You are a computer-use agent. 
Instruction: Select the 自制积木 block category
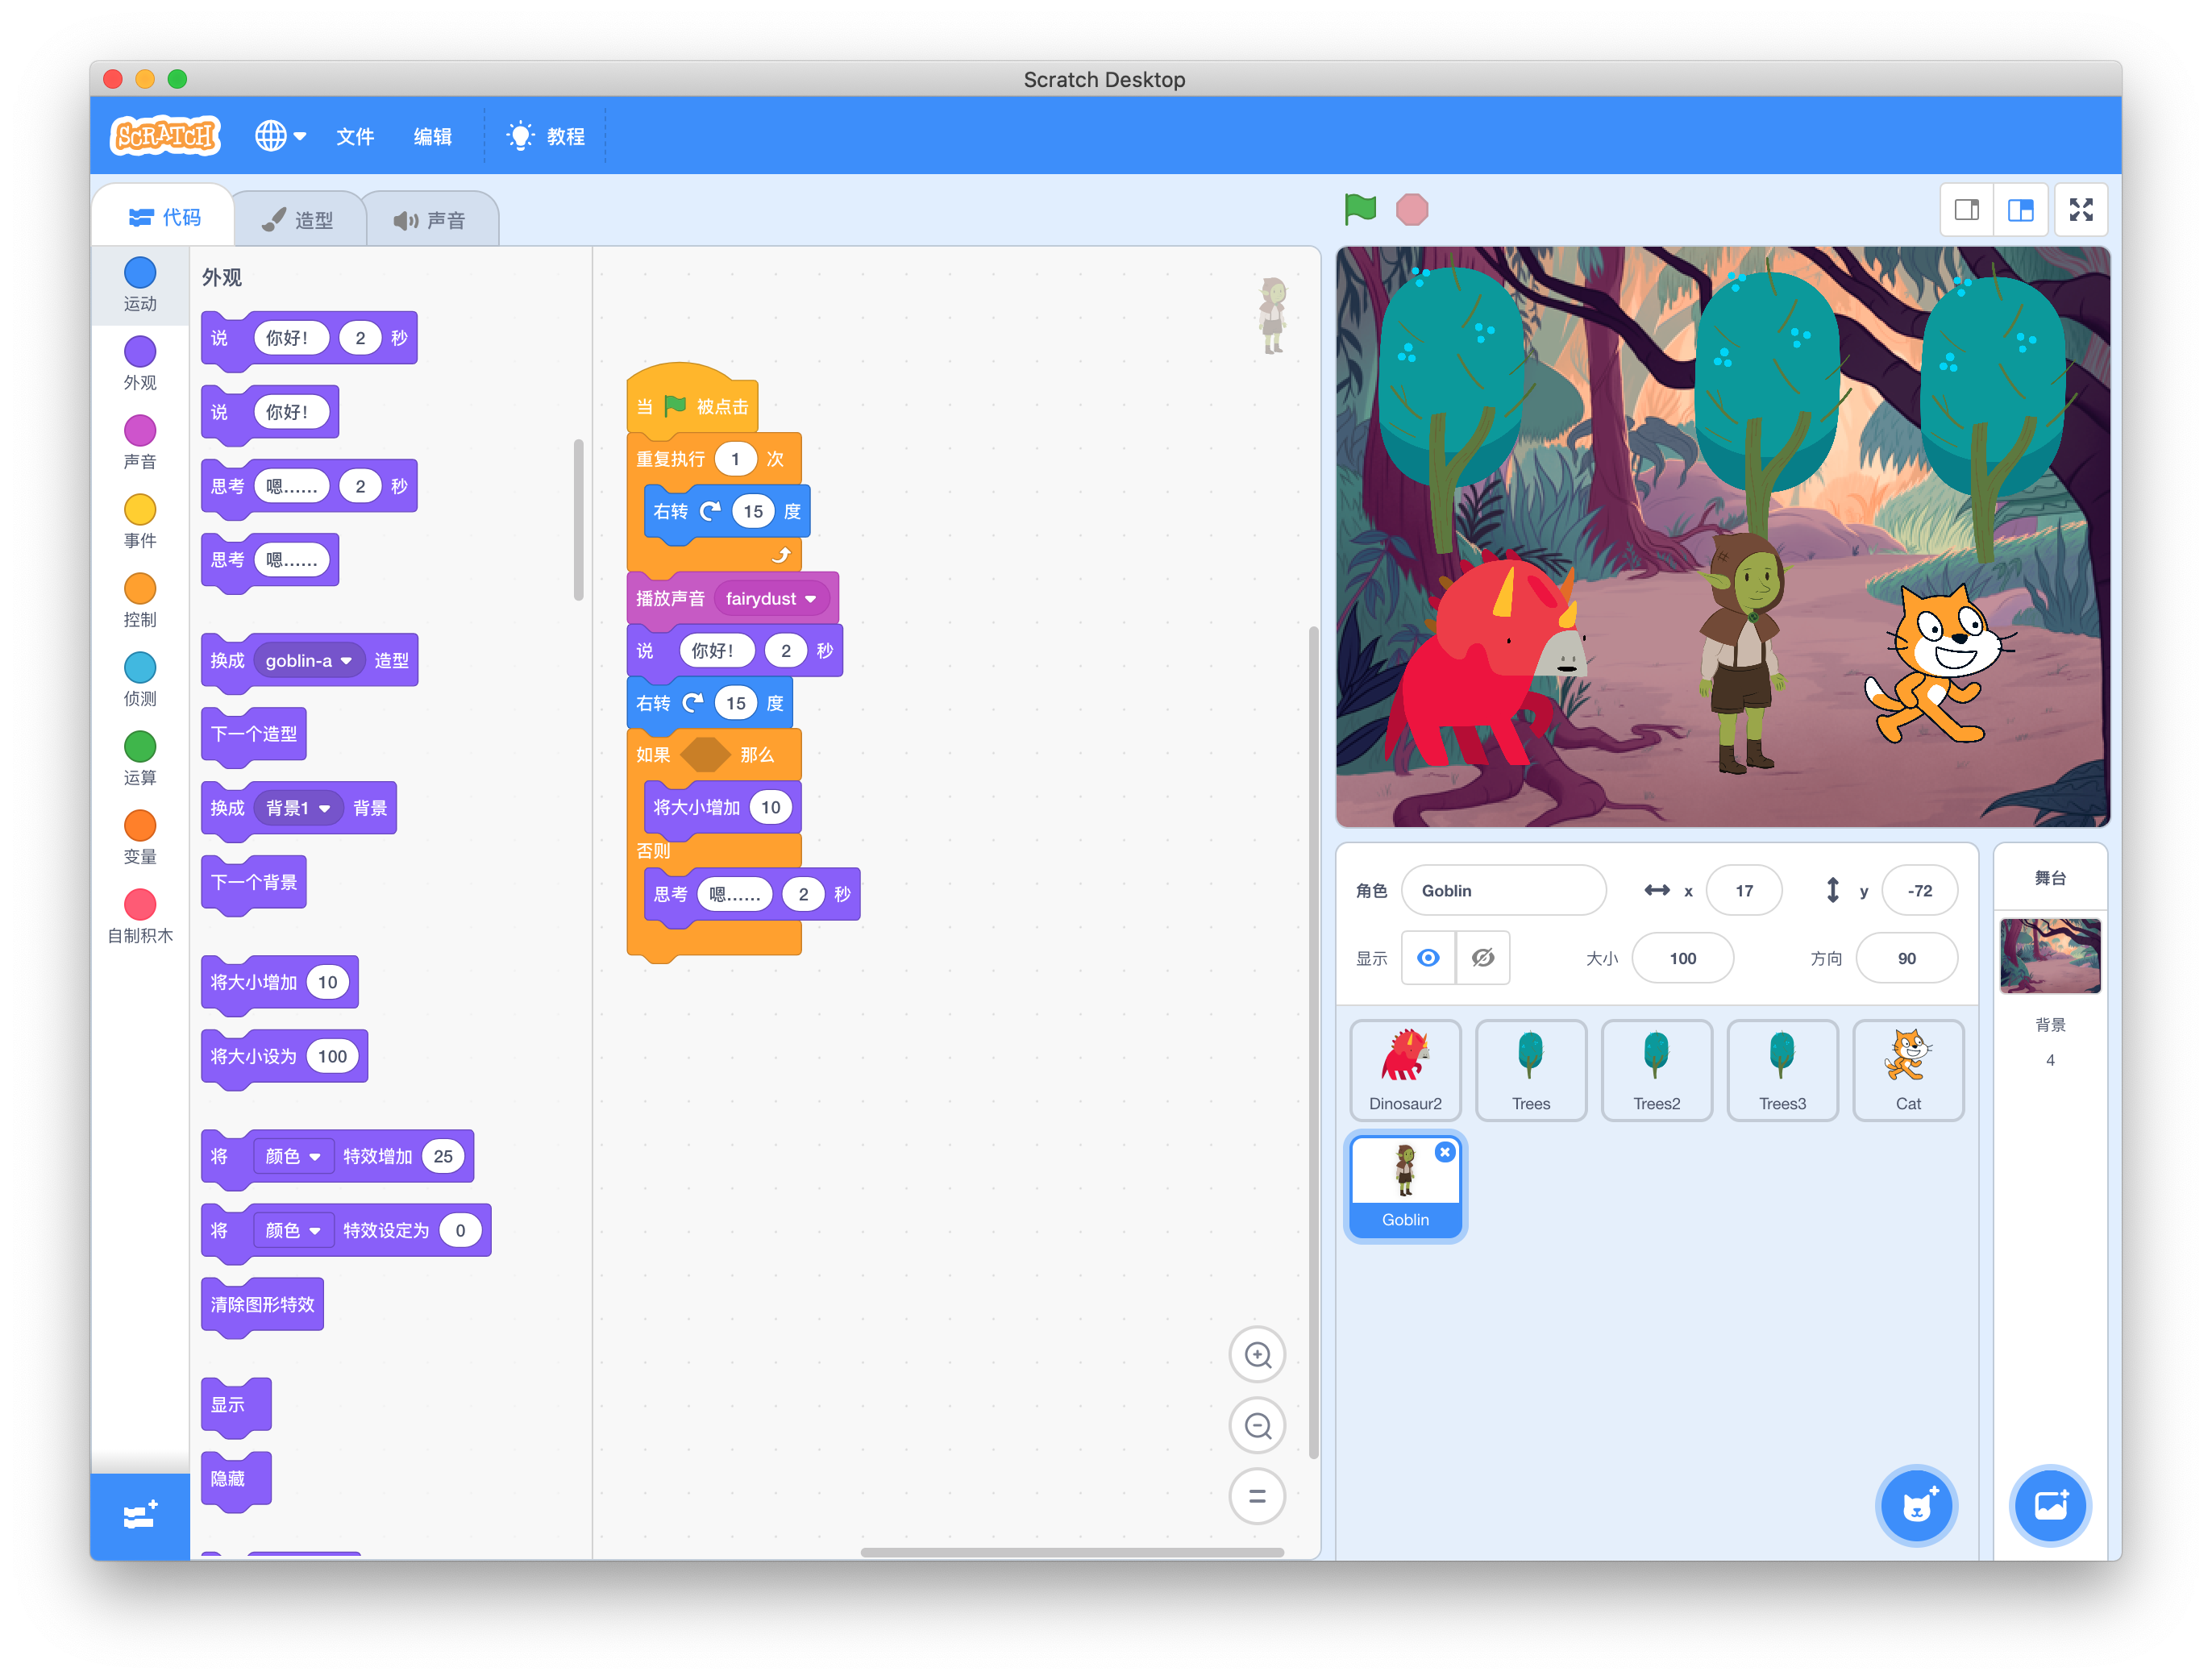tap(140, 916)
